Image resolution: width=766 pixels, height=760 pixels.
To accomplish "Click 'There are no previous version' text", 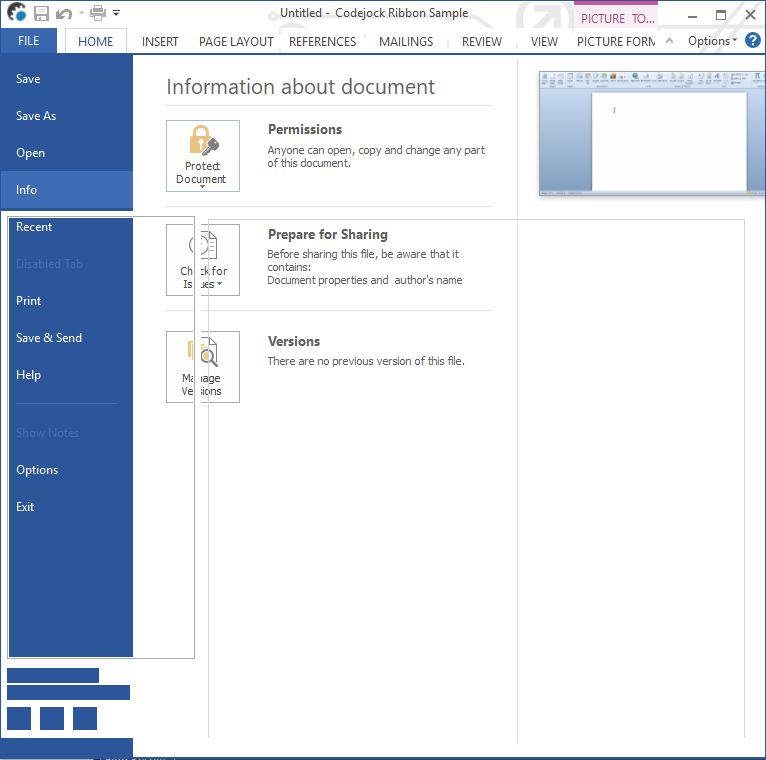I will pos(366,361).
